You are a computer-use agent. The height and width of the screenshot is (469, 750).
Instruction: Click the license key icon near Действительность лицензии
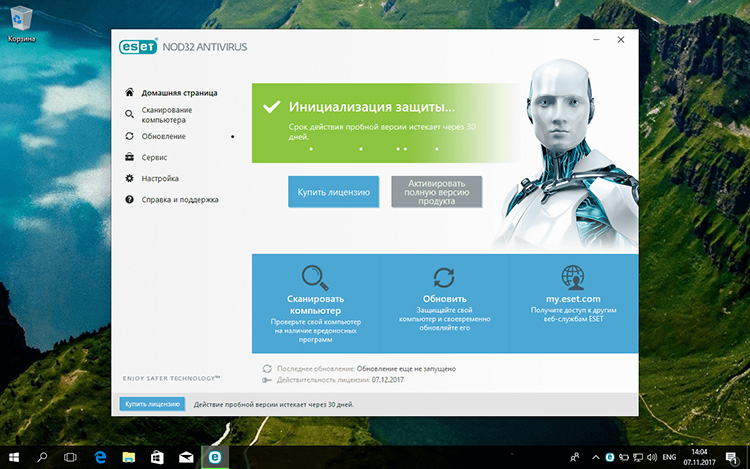(x=267, y=380)
